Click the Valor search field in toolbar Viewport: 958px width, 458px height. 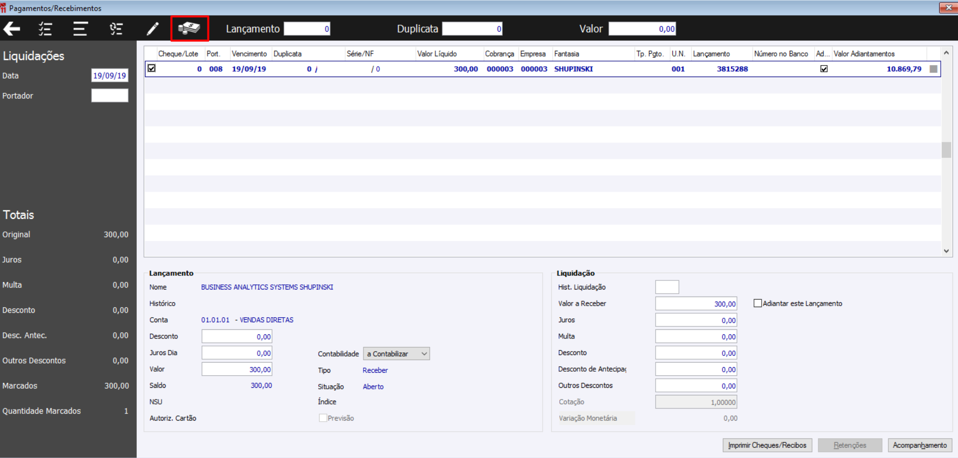pos(642,29)
